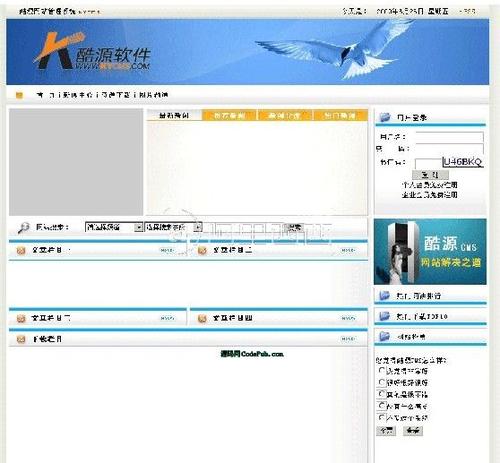This screenshot has height=463, width=500.
Task: Switch to the white active news tab
Action: pyautogui.click(x=174, y=115)
